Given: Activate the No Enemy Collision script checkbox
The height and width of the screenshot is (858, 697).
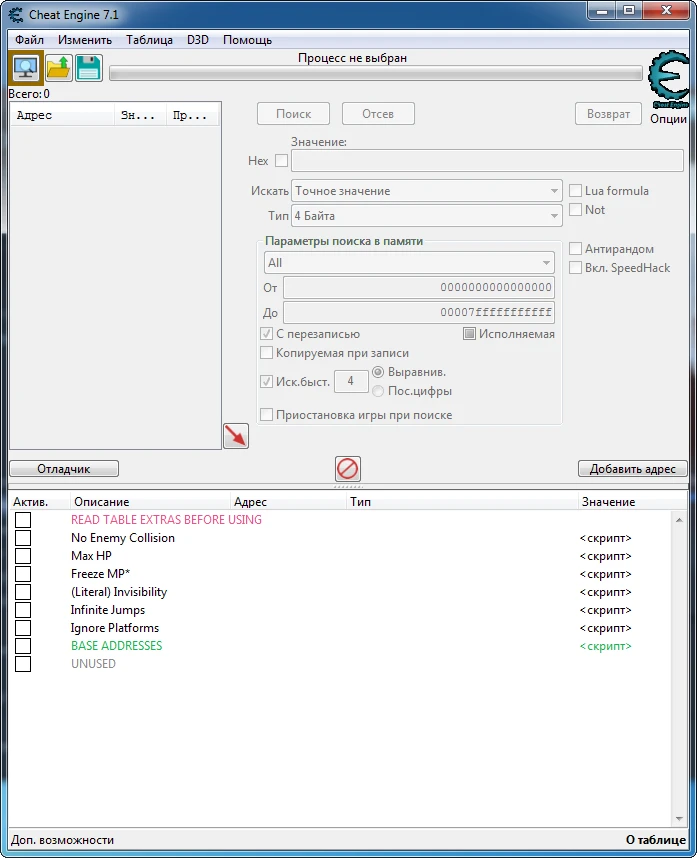Looking at the screenshot, I should point(23,538).
